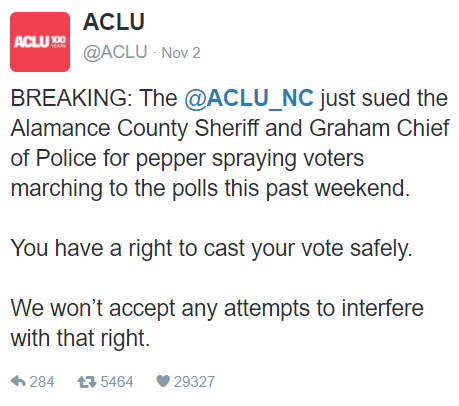
Task: Like the tweet with the heart icon
Action: point(163,381)
